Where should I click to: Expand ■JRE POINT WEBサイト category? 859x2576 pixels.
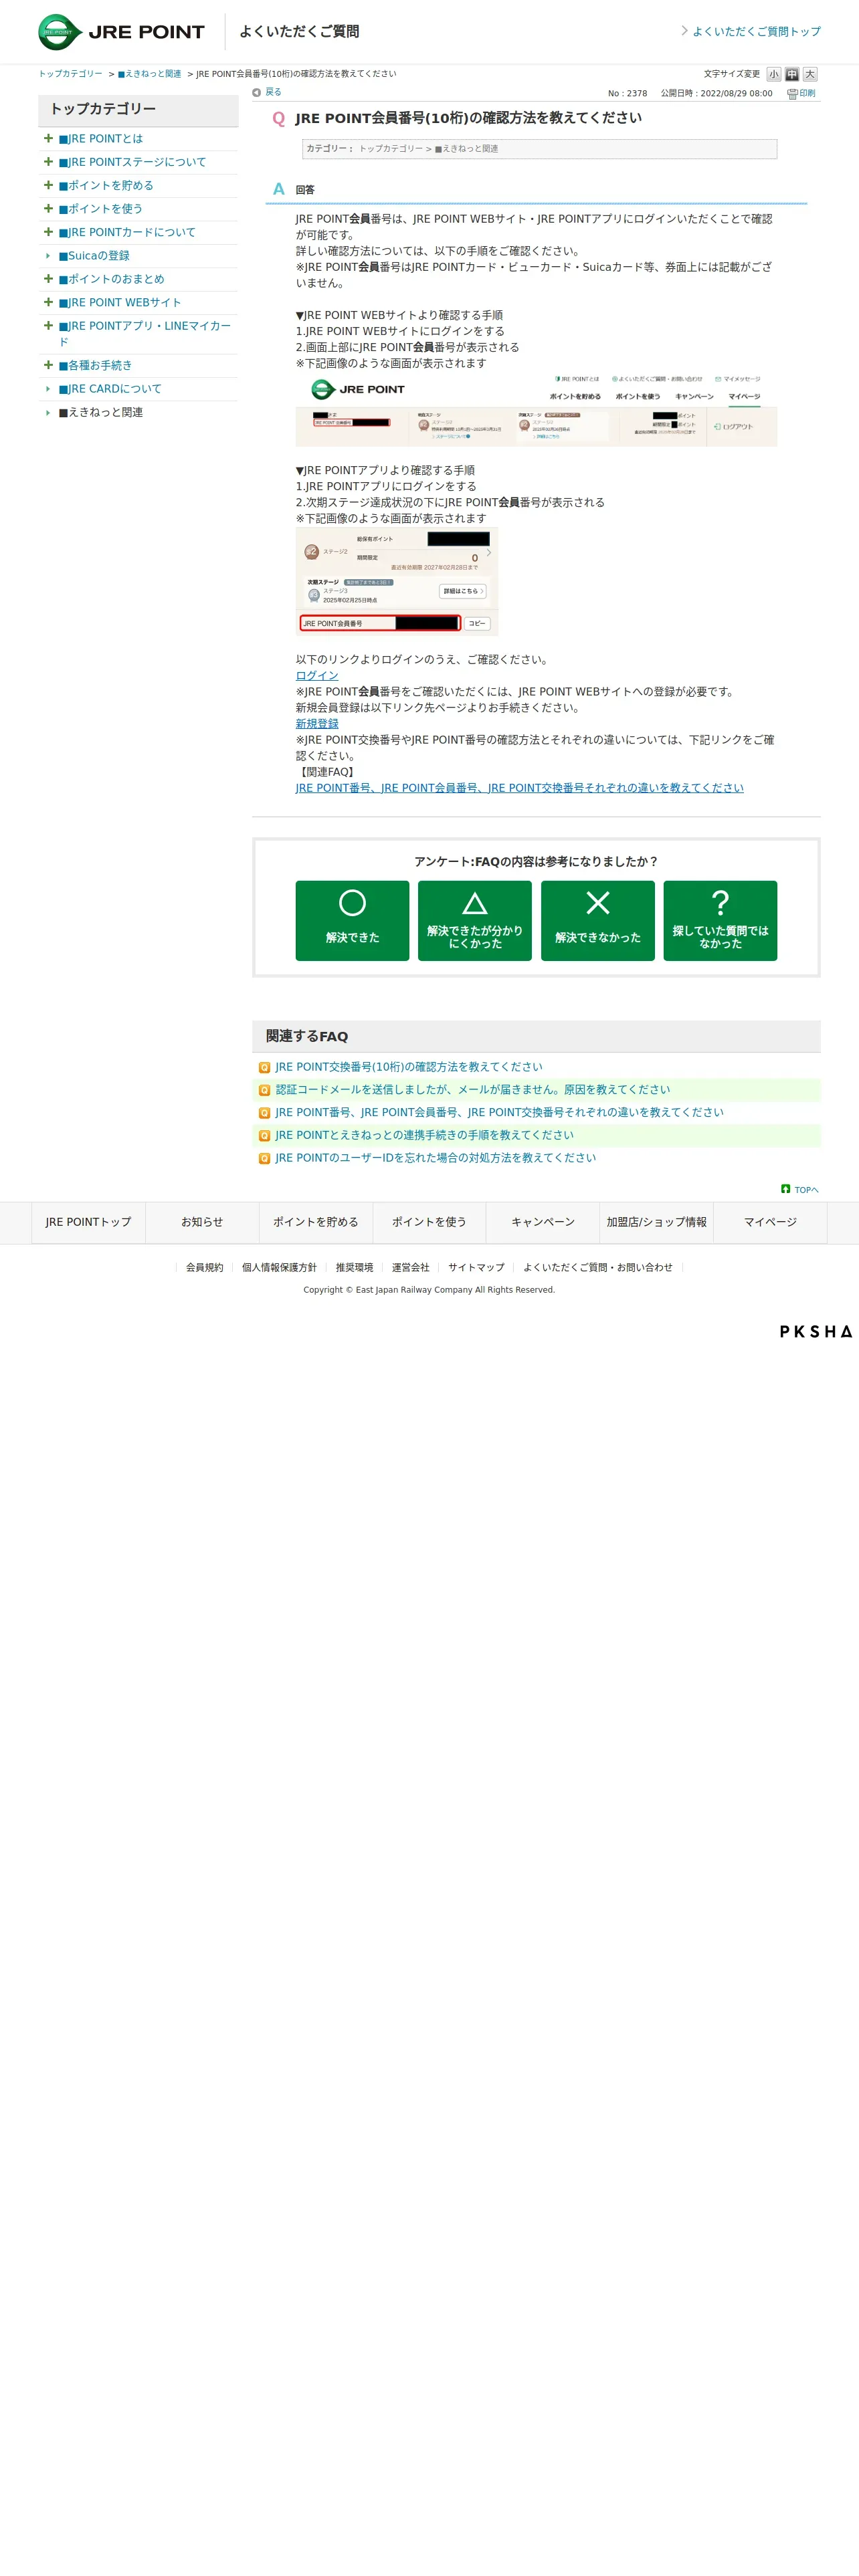[48, 302]
